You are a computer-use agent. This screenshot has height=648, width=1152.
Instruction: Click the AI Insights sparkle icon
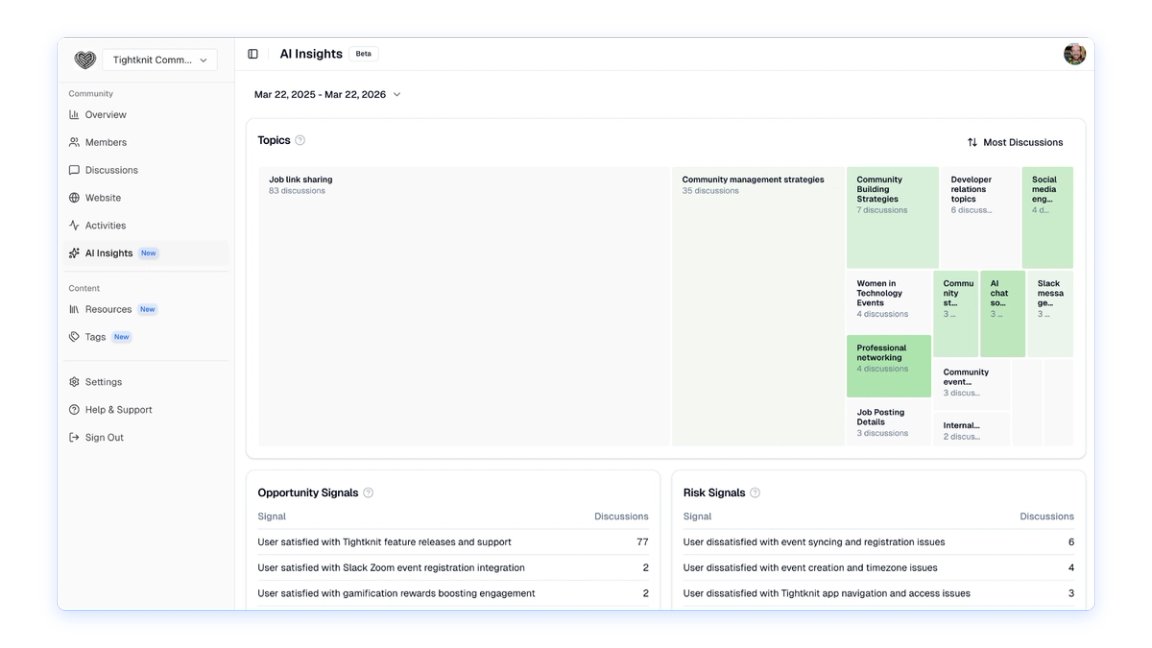(74, 253)
